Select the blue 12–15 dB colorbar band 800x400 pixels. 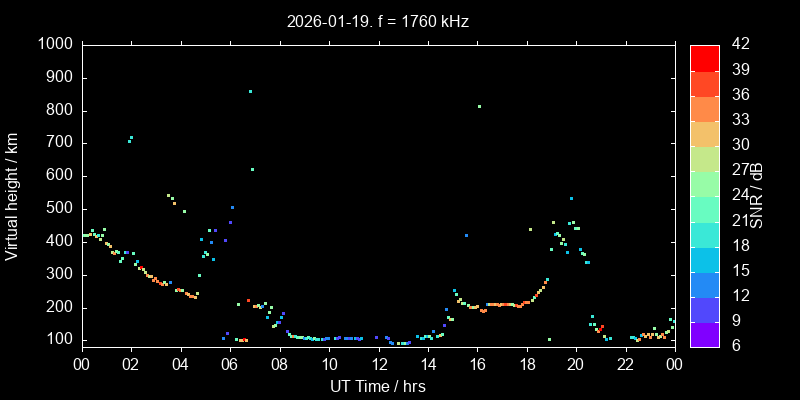[704, 282]
